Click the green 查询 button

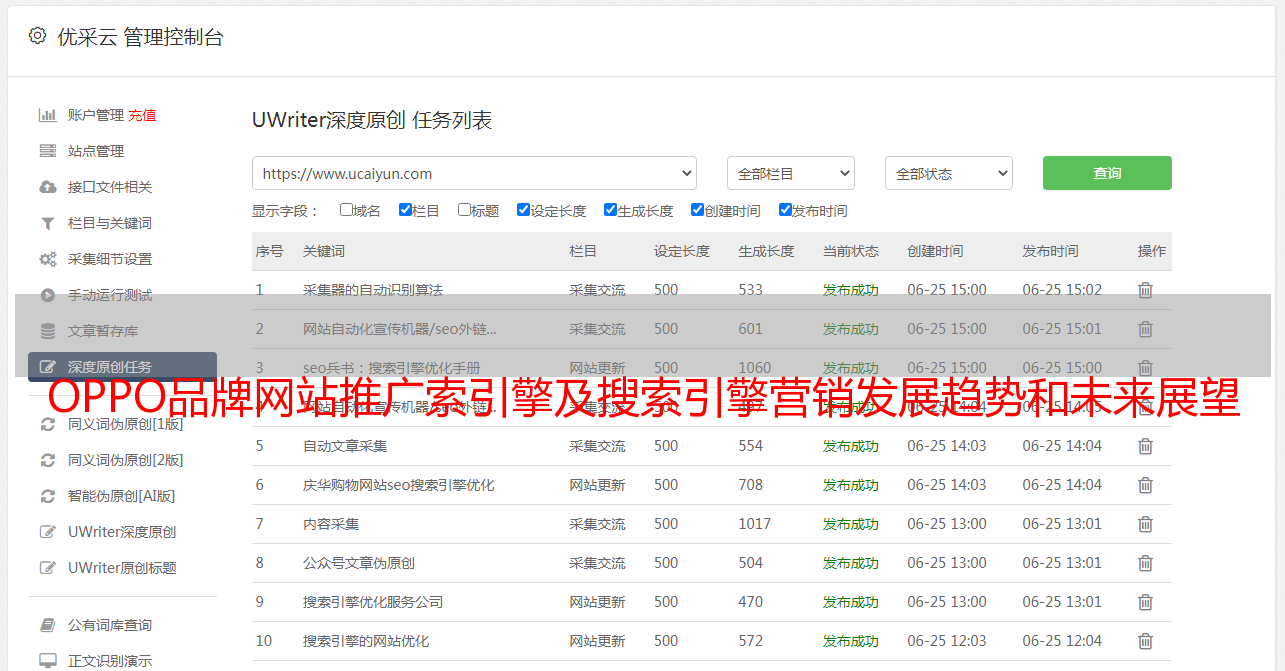1106,173
